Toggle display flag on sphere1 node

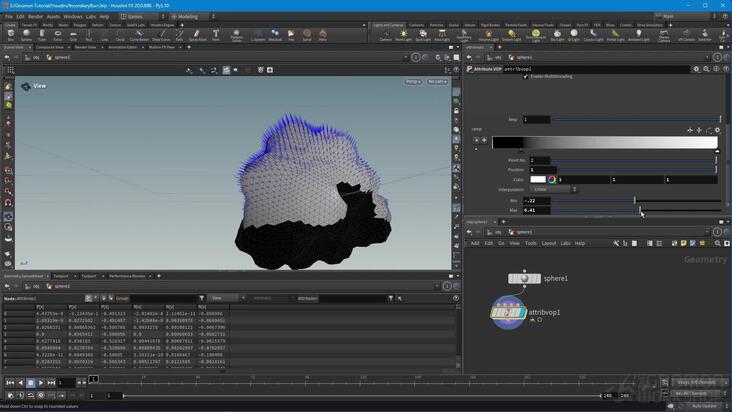(x=537, y=279)
